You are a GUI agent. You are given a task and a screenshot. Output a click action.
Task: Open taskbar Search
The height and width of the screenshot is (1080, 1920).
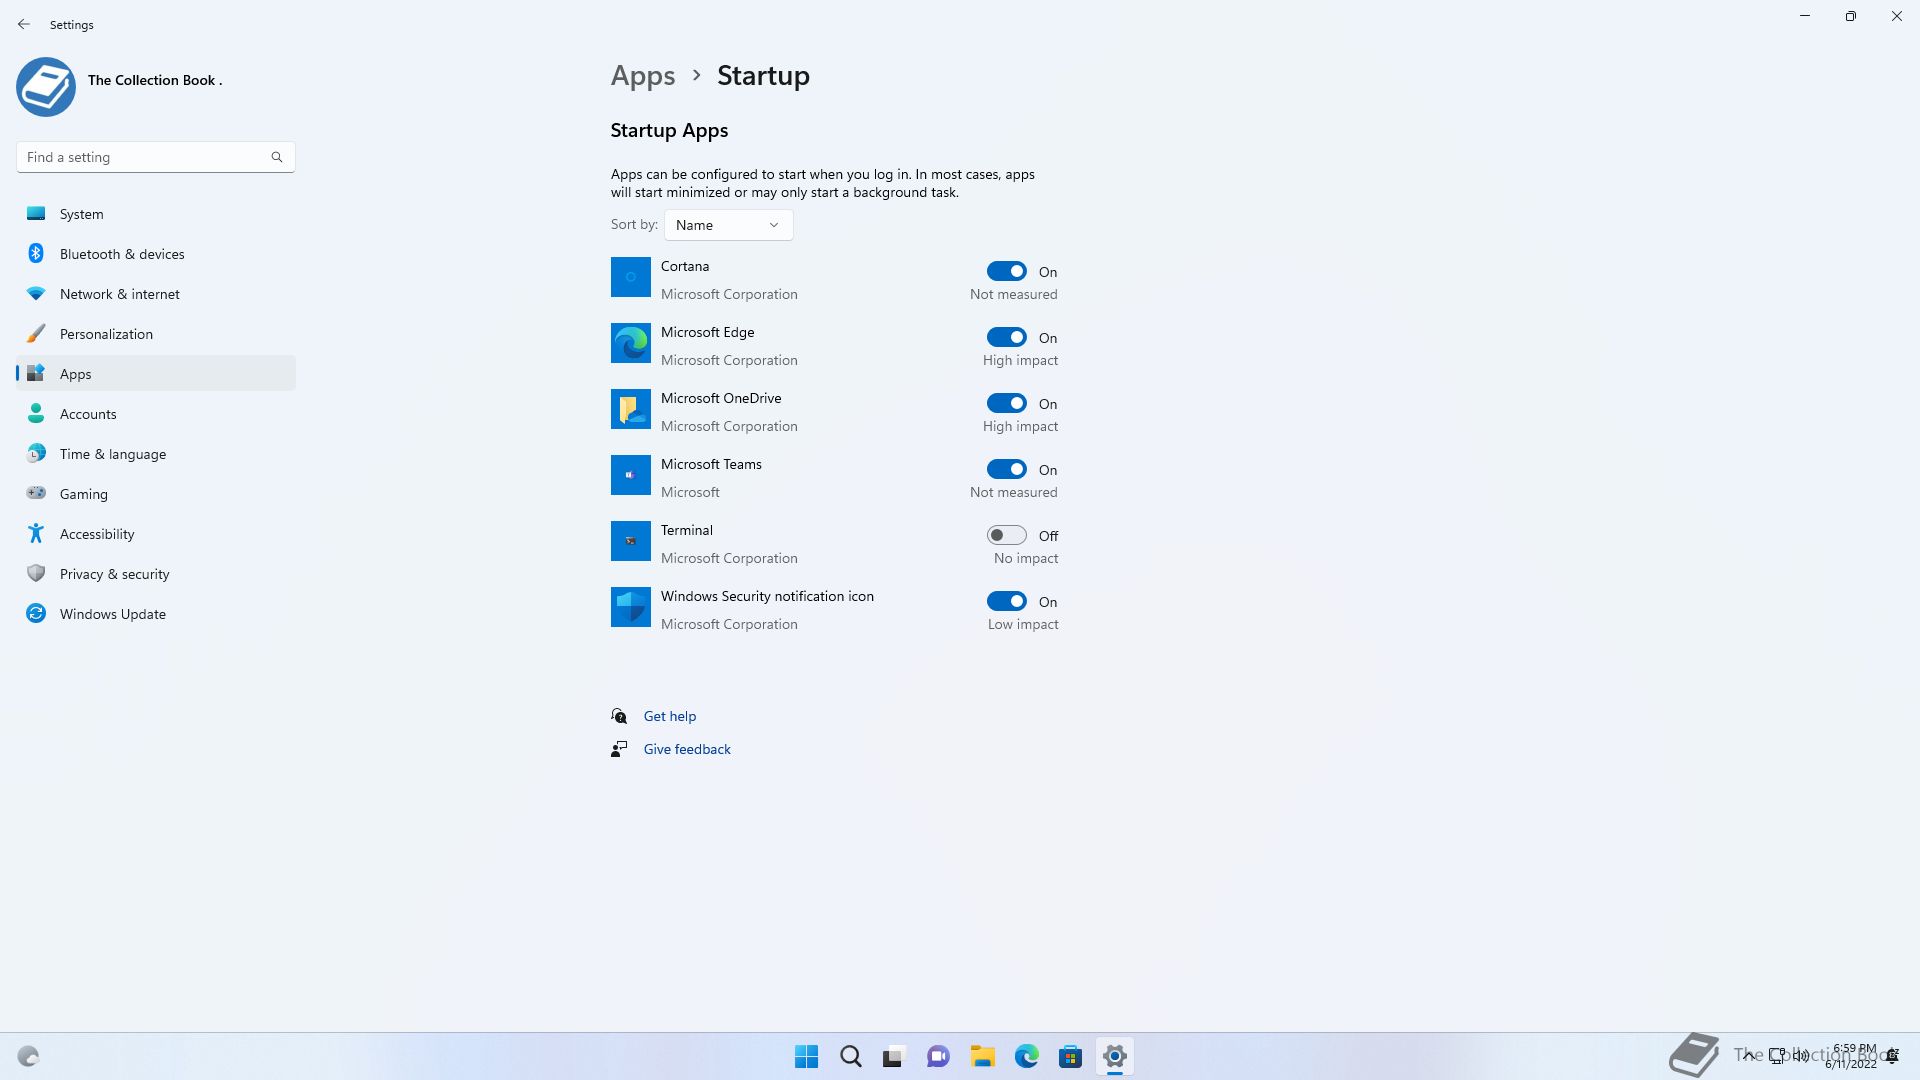(851, 1056)
